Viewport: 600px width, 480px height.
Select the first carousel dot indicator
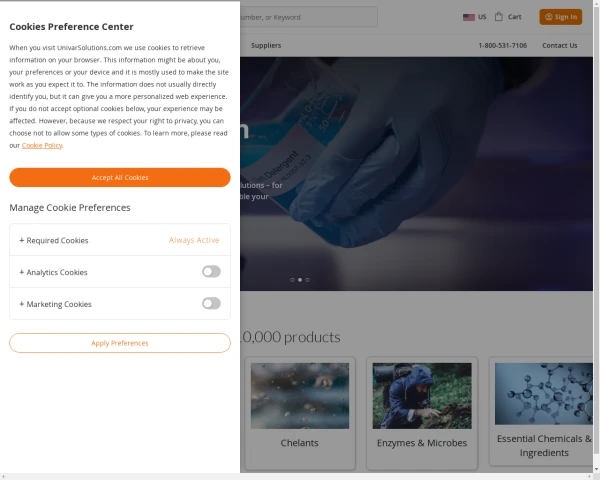(292, 280)
